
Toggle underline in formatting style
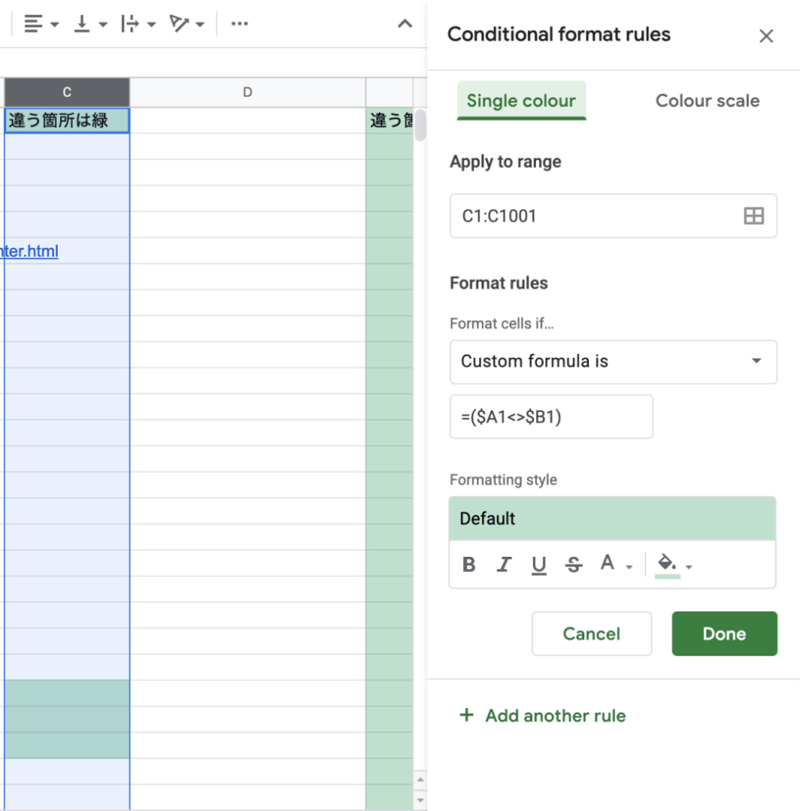pos(539,565)
